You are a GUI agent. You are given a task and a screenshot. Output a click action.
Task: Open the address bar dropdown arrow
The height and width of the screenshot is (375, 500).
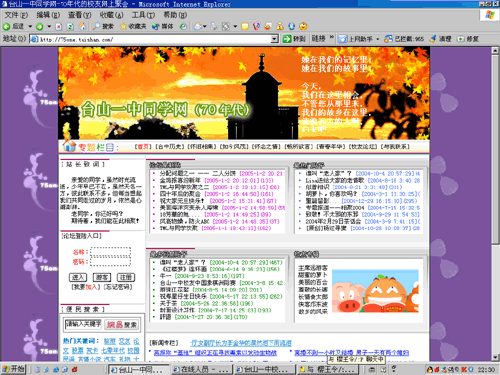[x=274, y=39]
